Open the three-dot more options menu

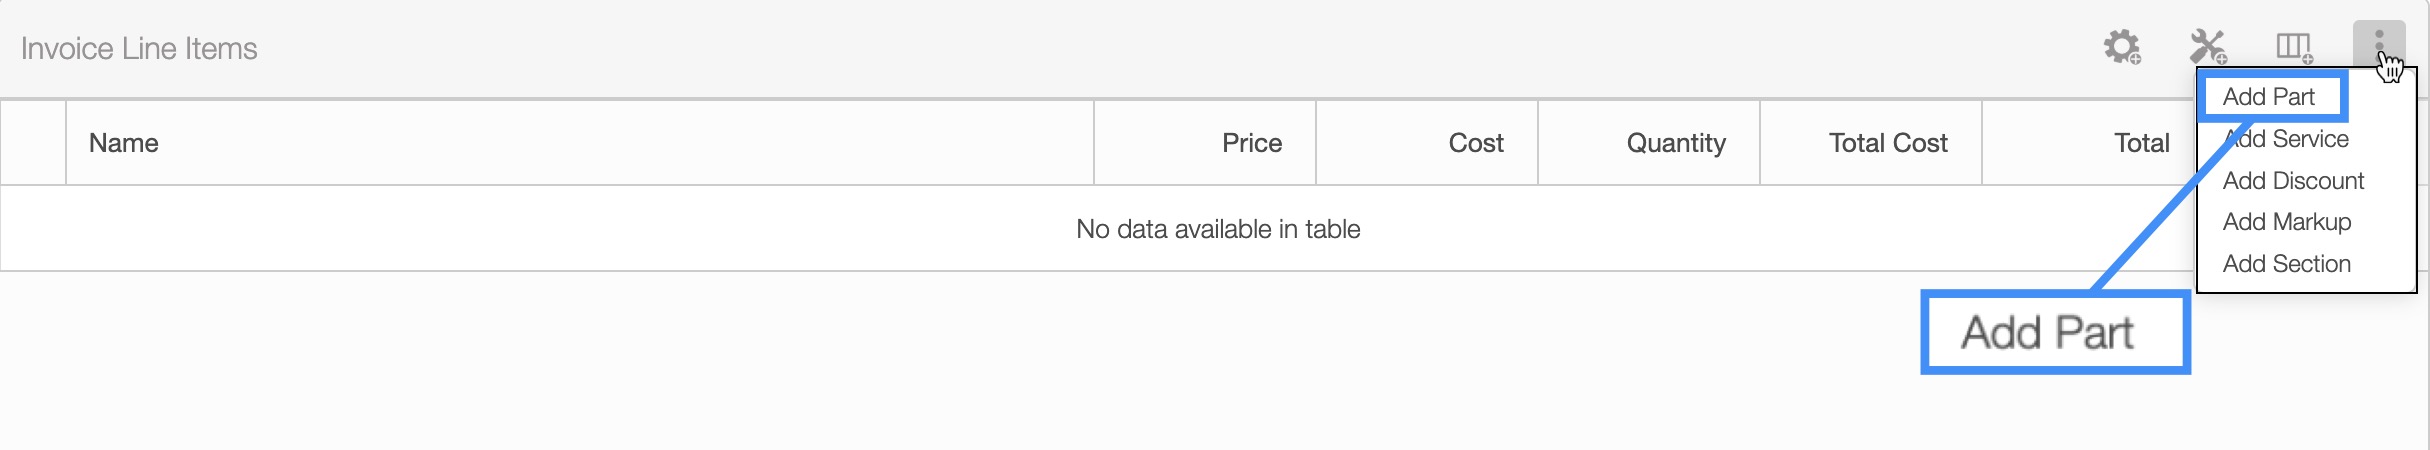(x=2379, y=45)
